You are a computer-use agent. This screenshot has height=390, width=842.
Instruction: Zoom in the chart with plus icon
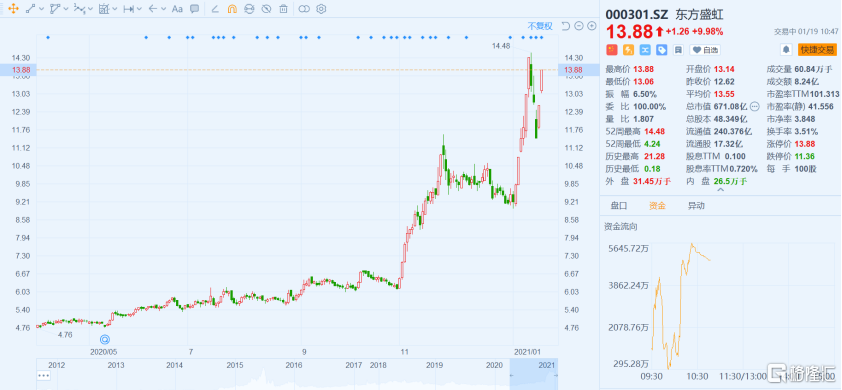coord(592,26)
